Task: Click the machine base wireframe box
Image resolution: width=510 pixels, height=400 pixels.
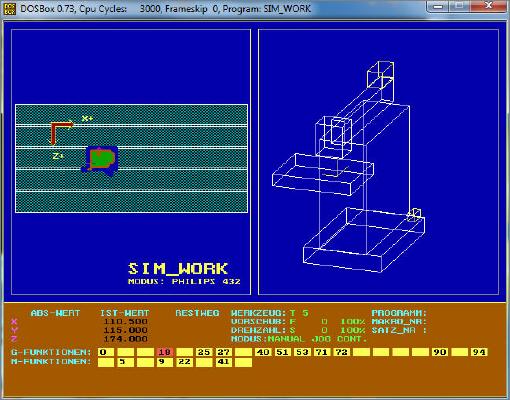Action: [364, 239]
